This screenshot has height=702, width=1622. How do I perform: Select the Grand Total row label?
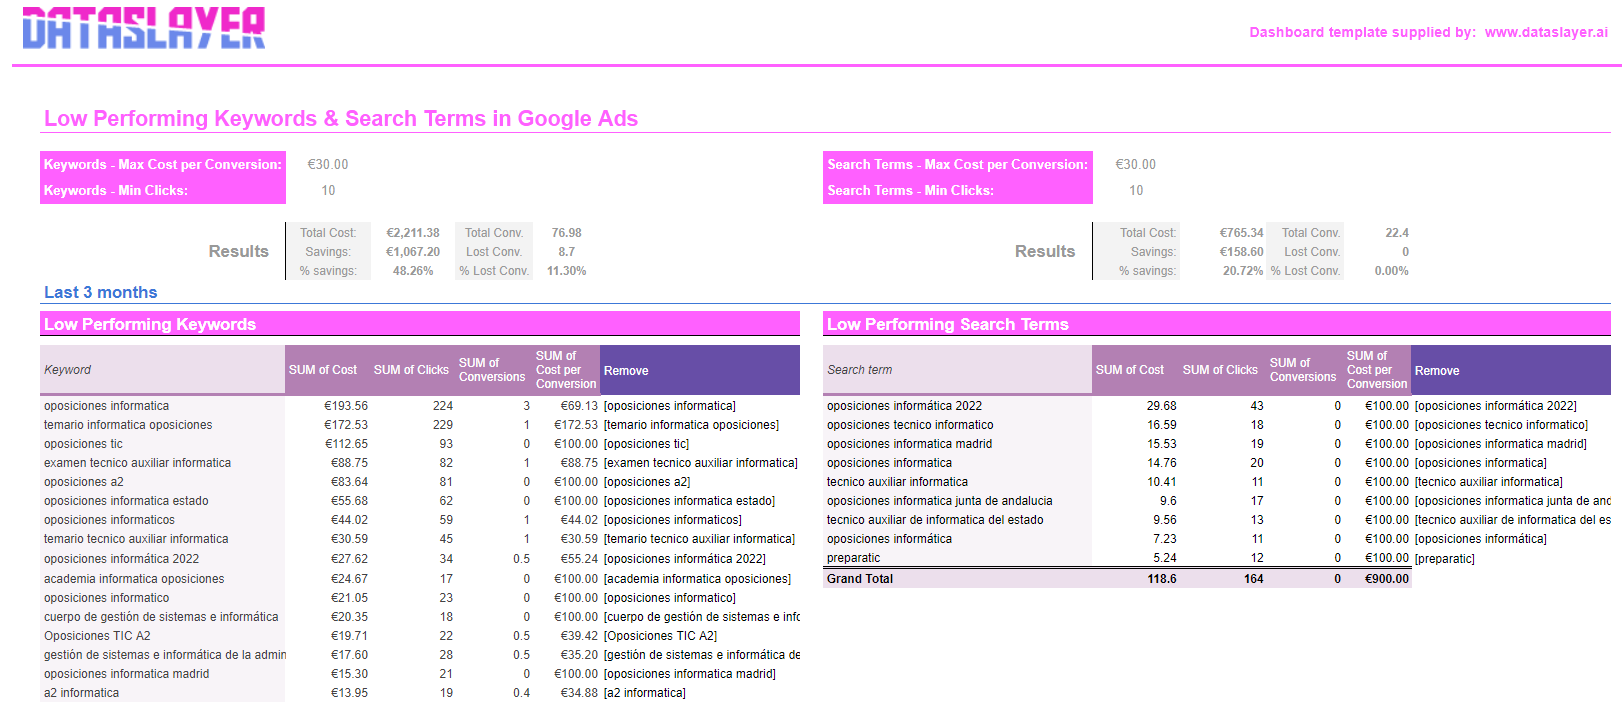tap(860, 579)
